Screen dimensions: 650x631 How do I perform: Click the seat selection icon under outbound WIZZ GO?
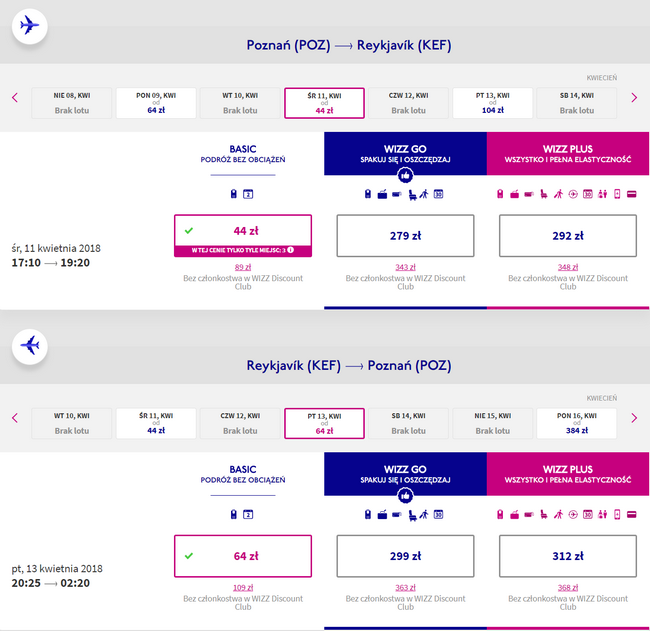(x=412, y=194)
